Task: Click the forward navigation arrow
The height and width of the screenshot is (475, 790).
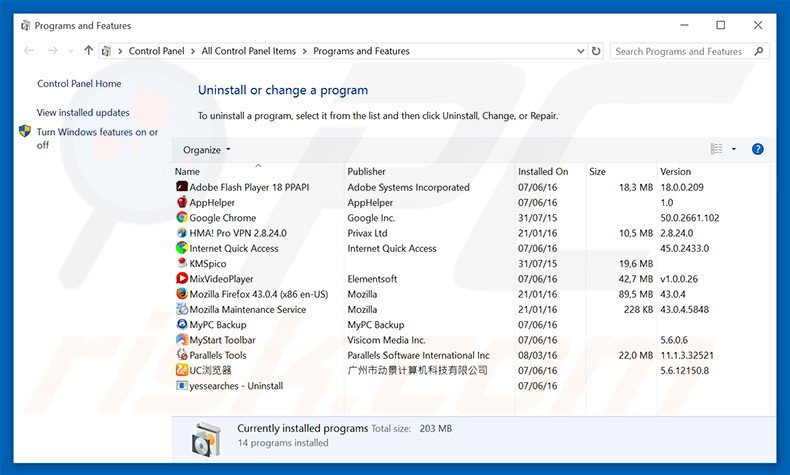Action: click(52, 50)
